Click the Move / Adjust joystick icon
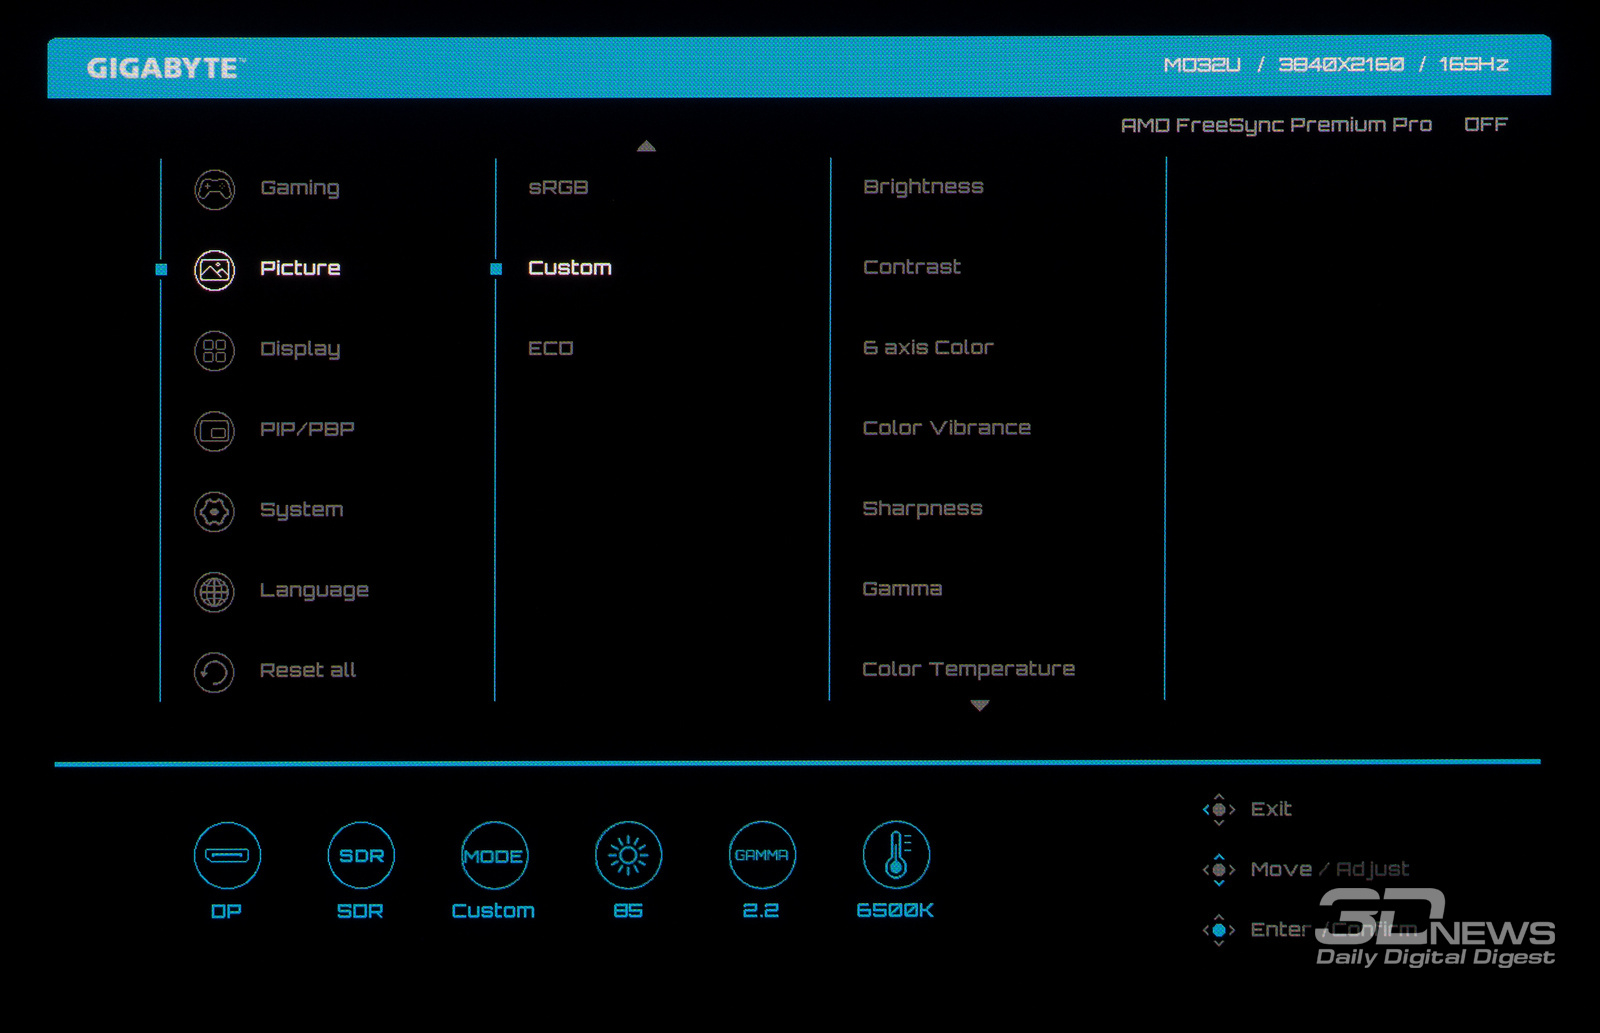This screenshot has width=1600, height=1033. tap(1219, 870)
